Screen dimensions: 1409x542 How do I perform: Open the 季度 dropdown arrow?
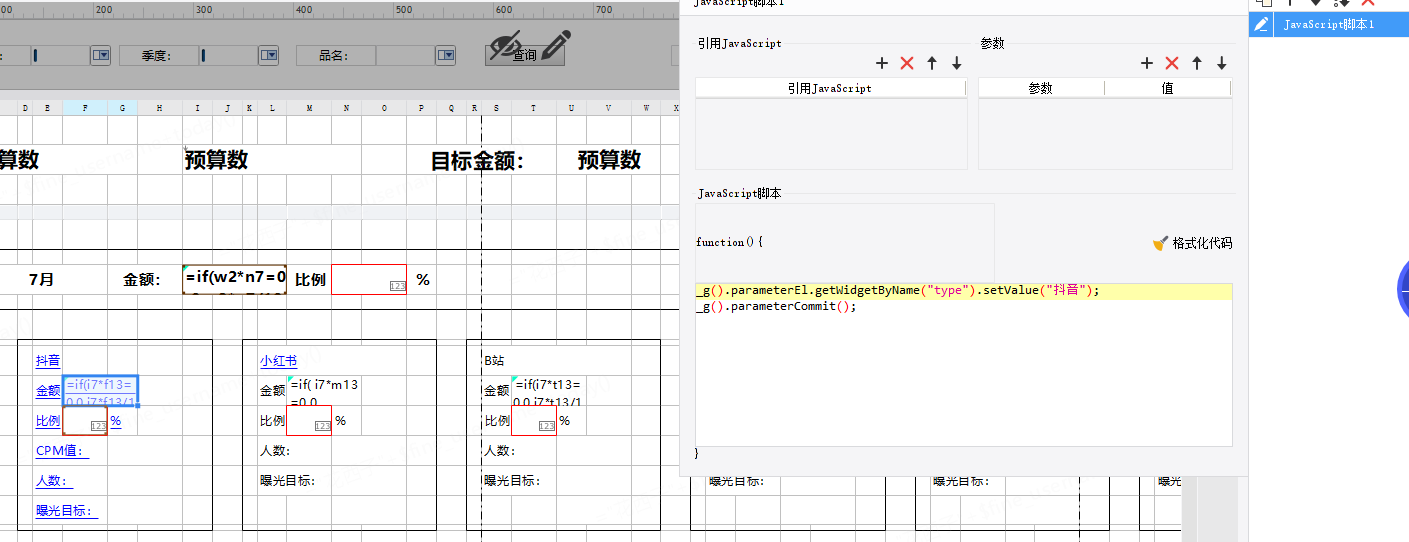(269, 56)
